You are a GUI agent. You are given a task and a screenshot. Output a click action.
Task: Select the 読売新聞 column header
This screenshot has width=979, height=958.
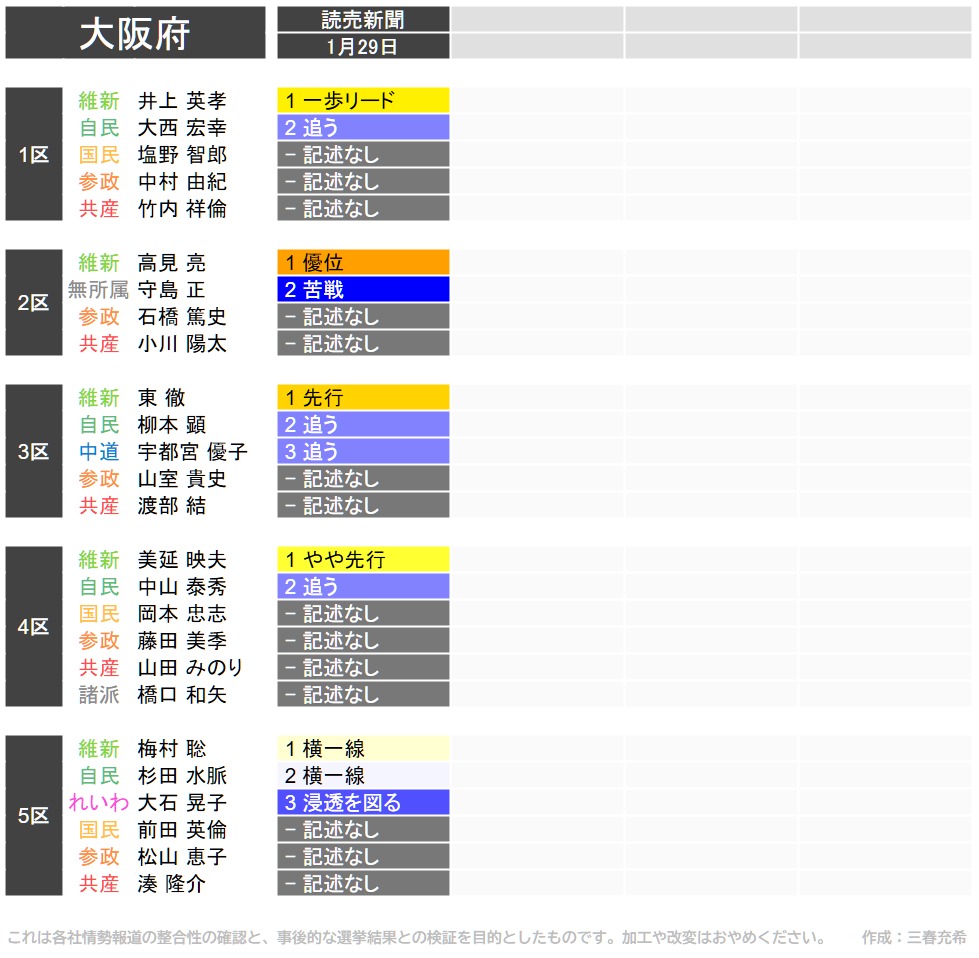[363, 19]
